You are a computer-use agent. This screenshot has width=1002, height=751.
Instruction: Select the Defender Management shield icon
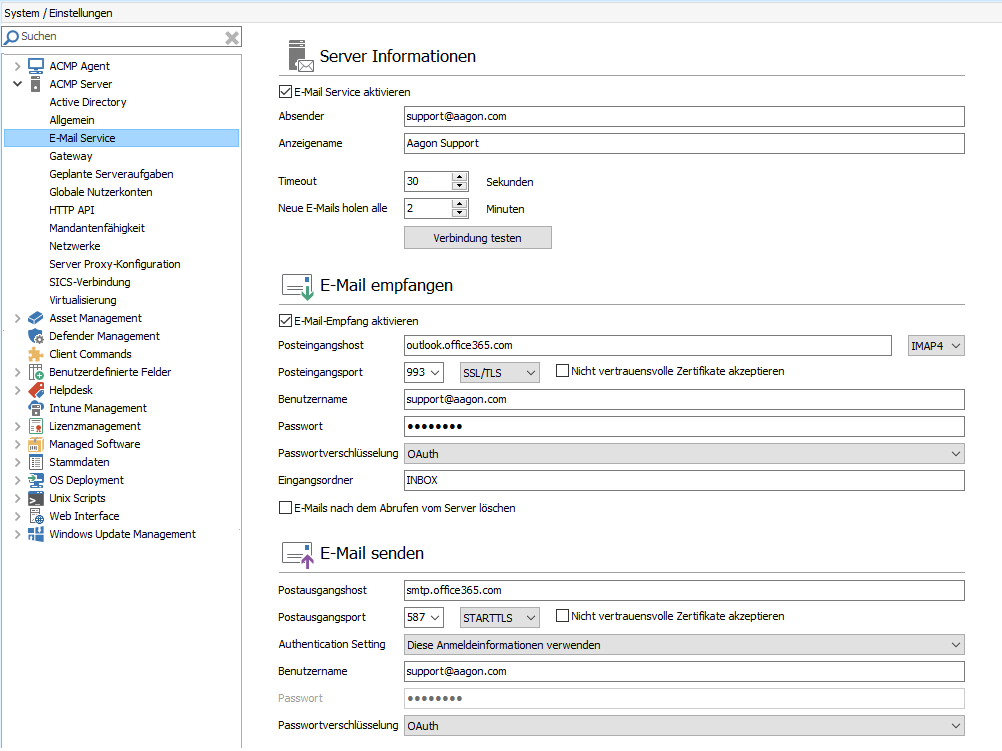tap(36, 336)
